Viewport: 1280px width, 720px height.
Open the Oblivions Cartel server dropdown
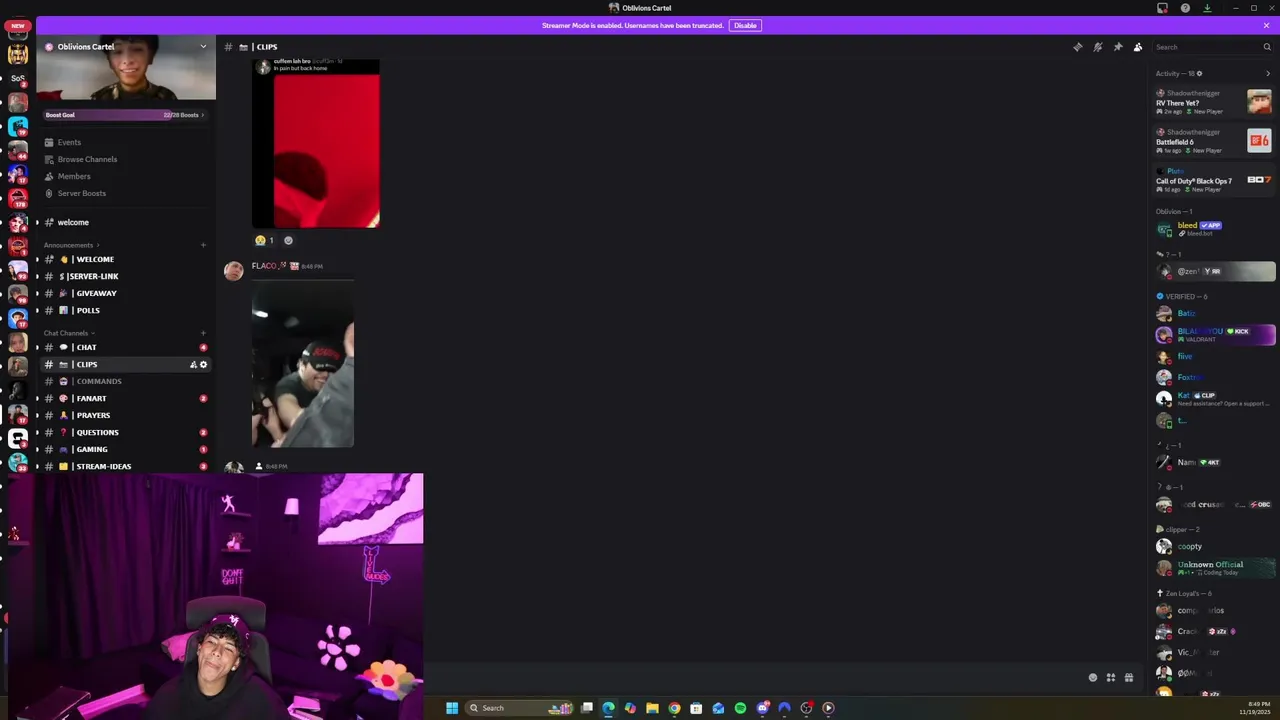pos(203,47)
